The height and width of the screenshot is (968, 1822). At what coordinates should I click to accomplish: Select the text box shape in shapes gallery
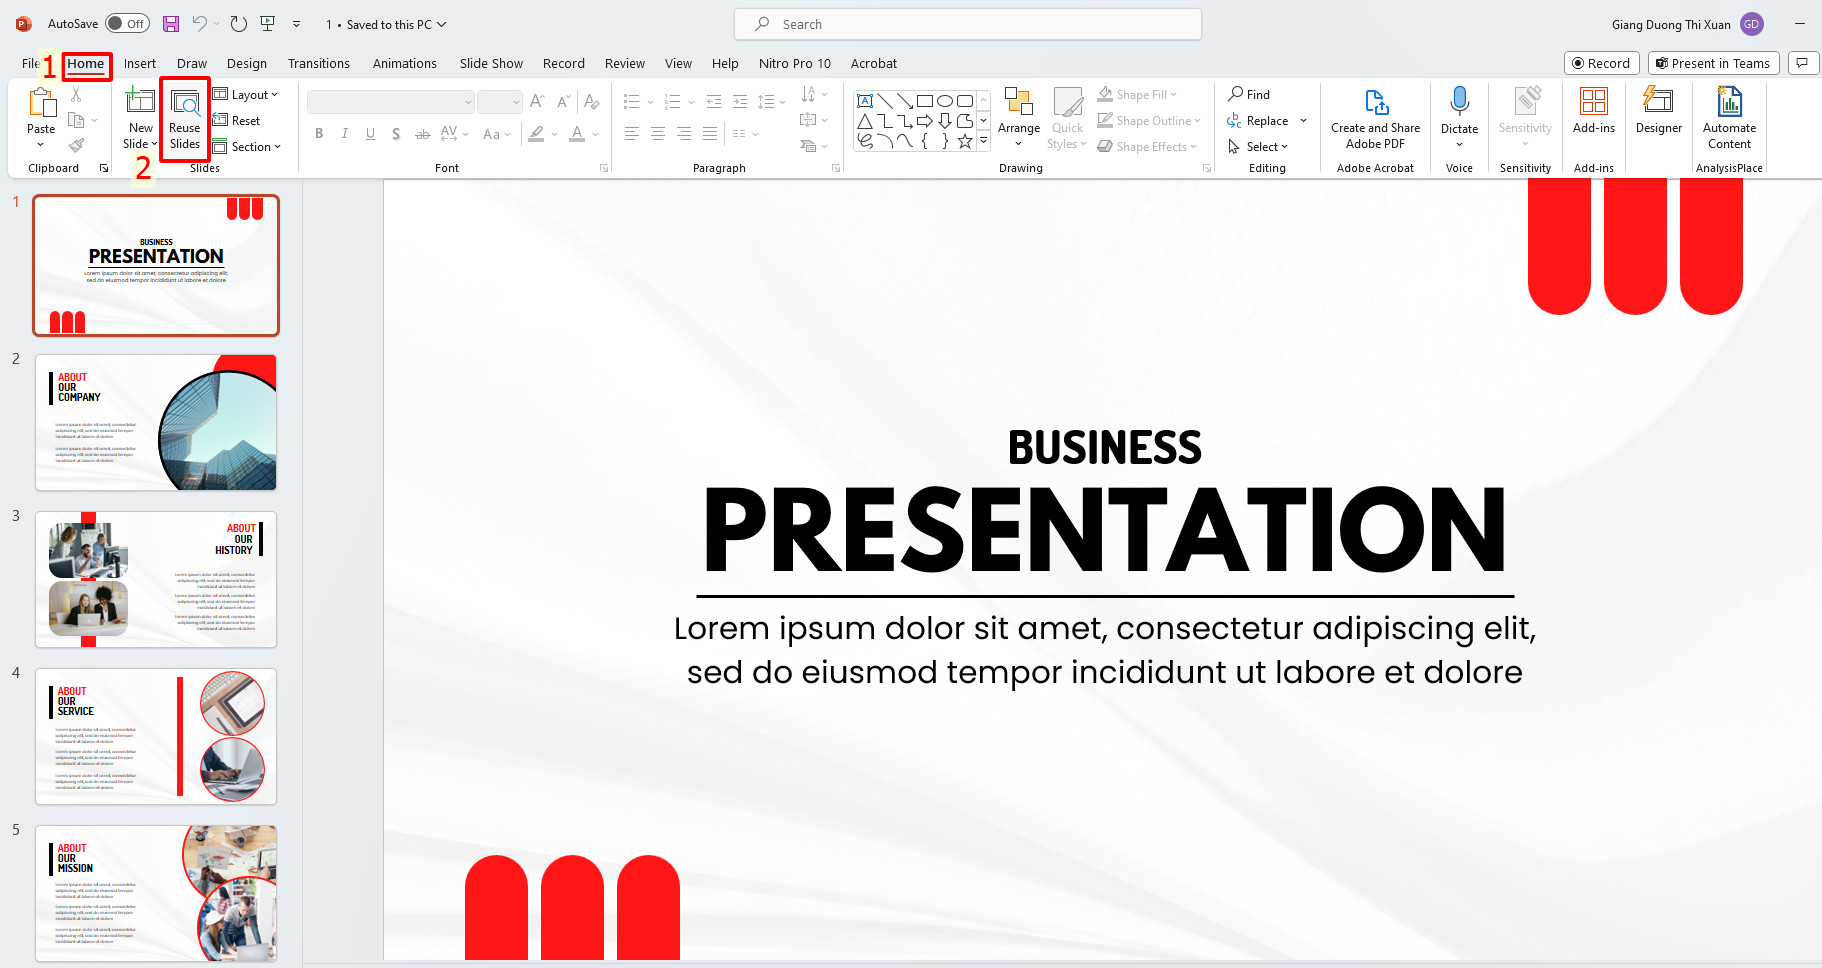(865, 101)
